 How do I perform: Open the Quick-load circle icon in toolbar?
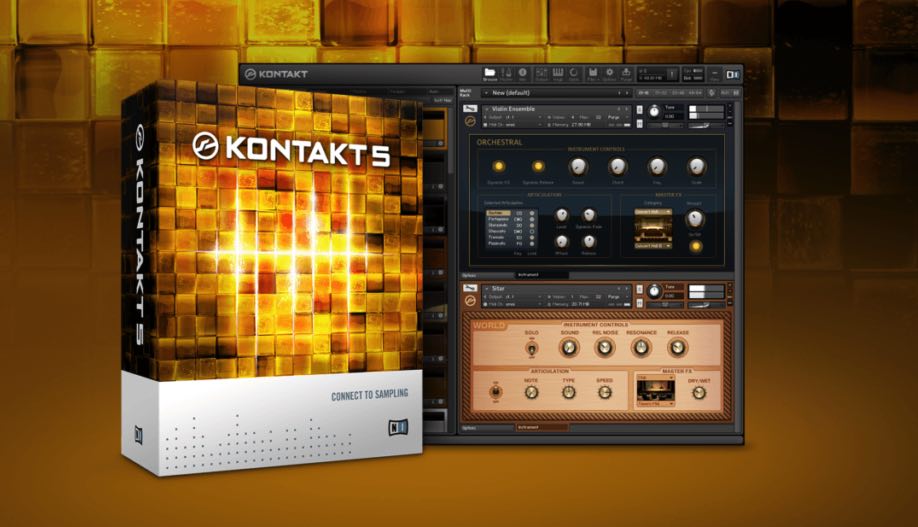[574, 73]
